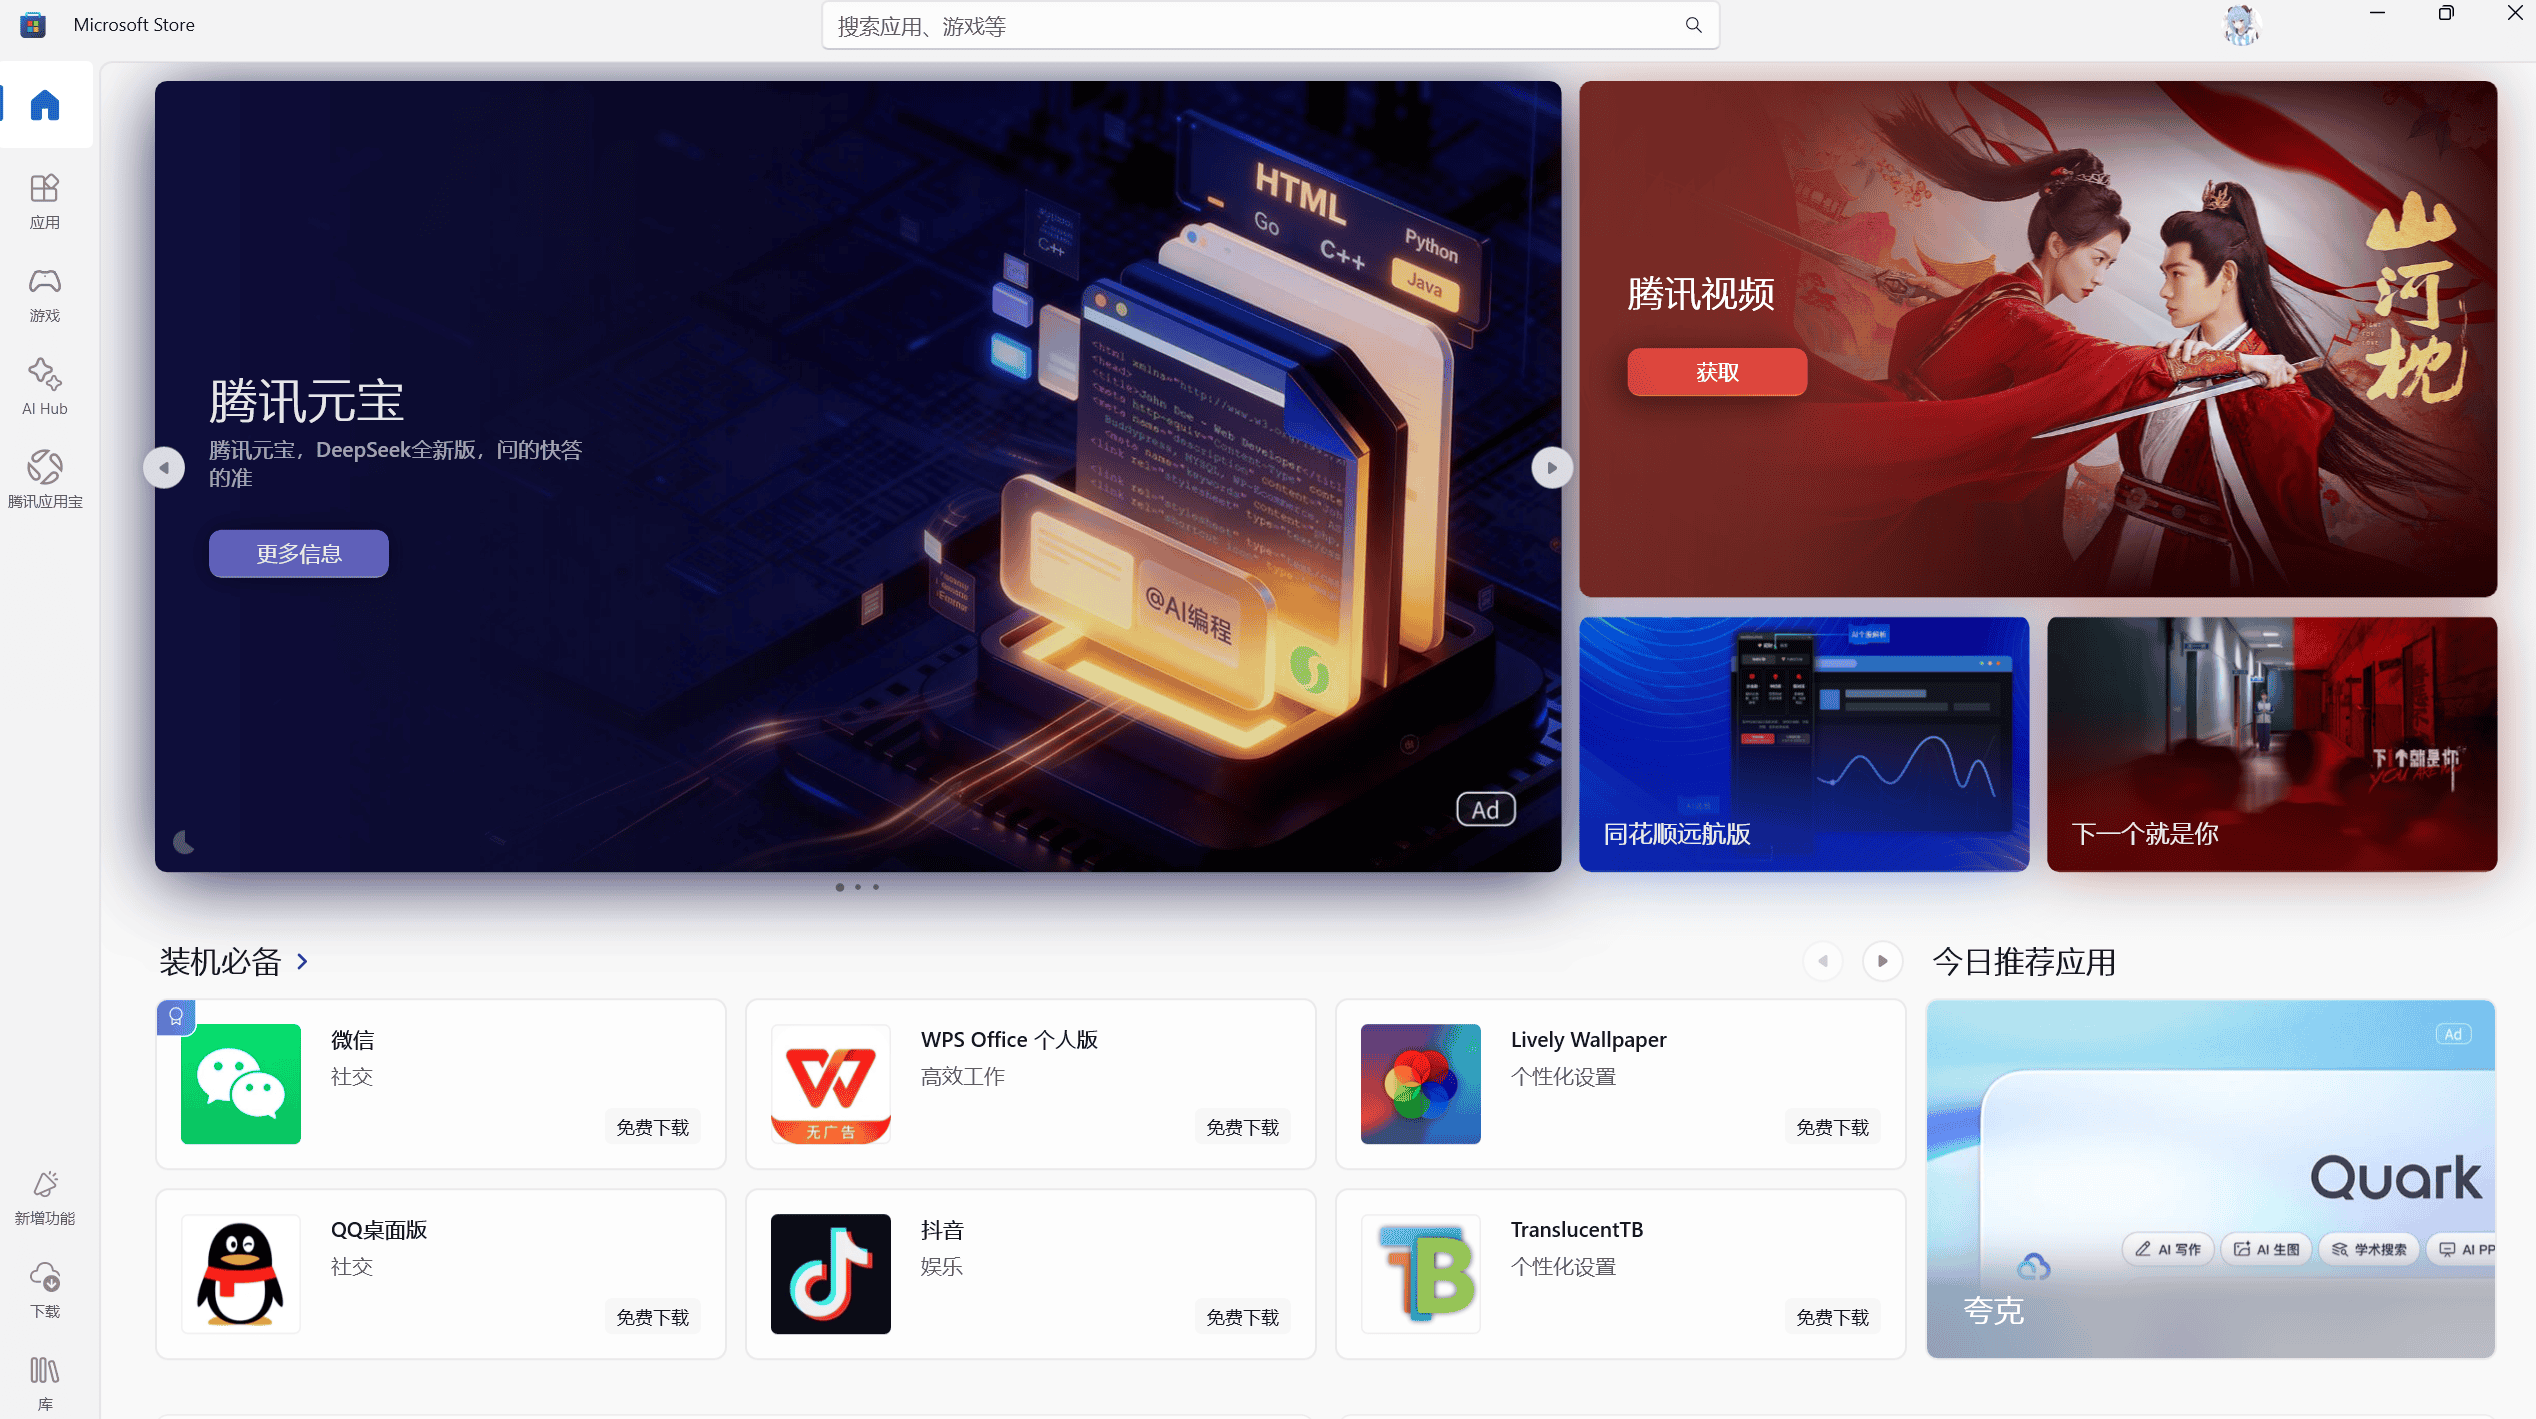Click 更多信息 button on banner
Viewport: 2536px width, 1419px height.
click(x=298, y=554)
